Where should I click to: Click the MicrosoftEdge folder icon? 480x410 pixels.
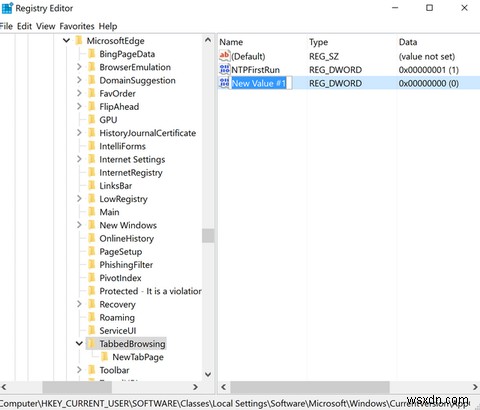[79, 41]
